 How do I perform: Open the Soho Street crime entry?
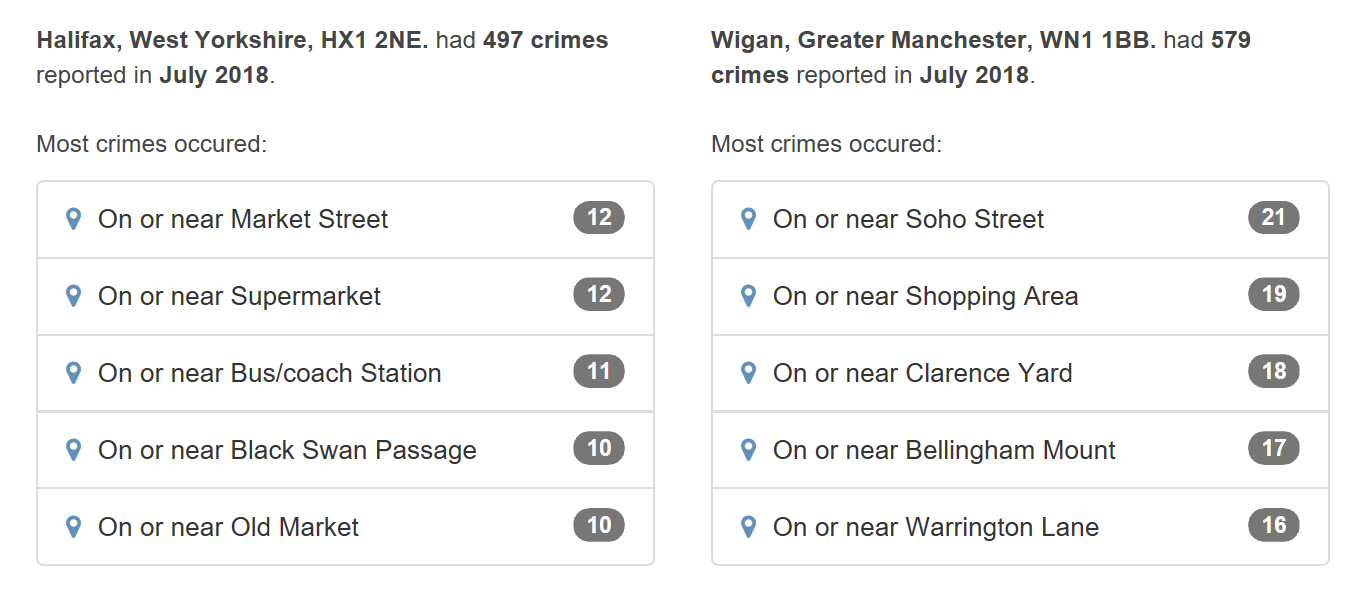[1020, 219]
